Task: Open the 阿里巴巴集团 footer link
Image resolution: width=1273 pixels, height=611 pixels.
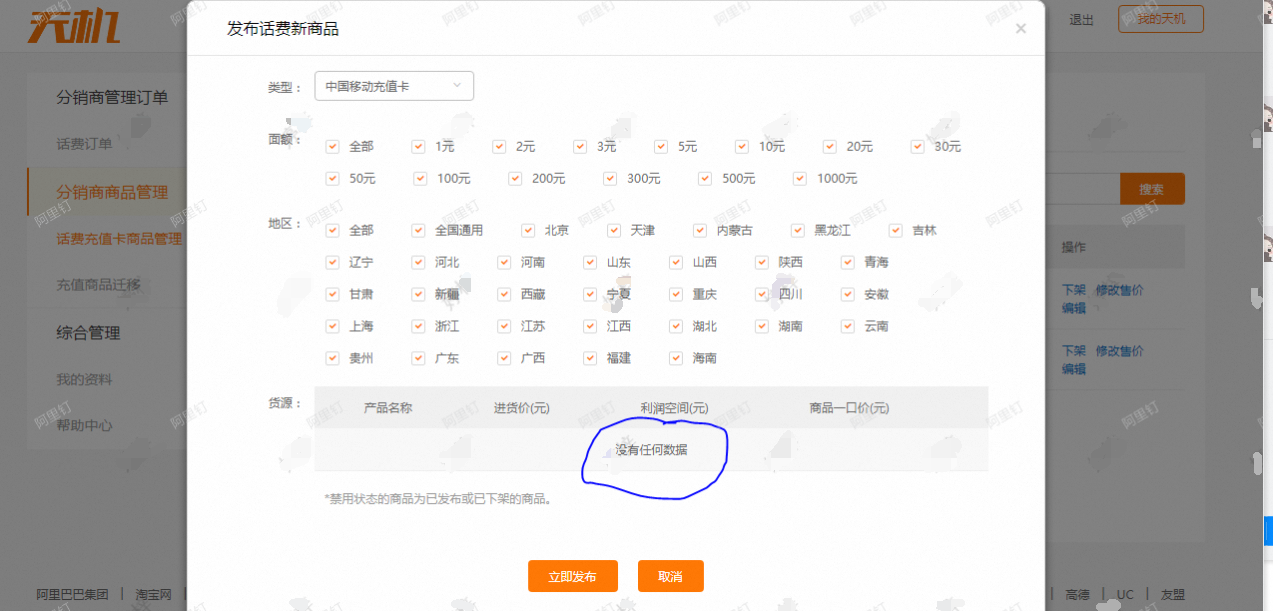Action: pyautogui.click(x=73, y=594)
